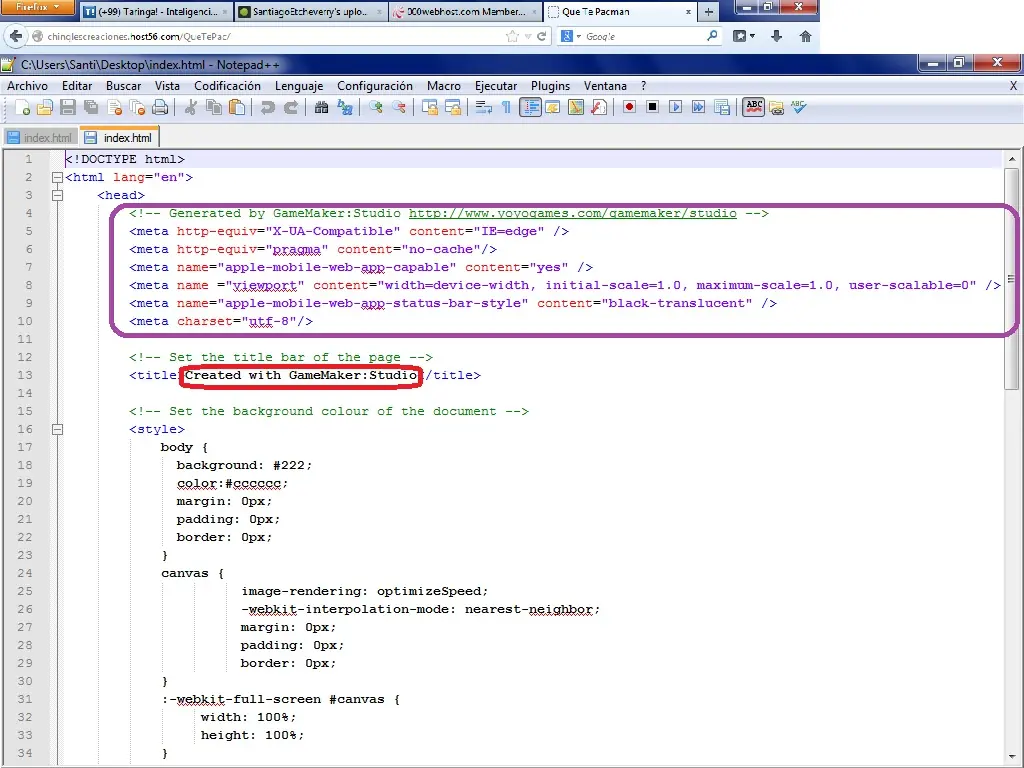Reload the page in Firefox

(x=541, y=37)
